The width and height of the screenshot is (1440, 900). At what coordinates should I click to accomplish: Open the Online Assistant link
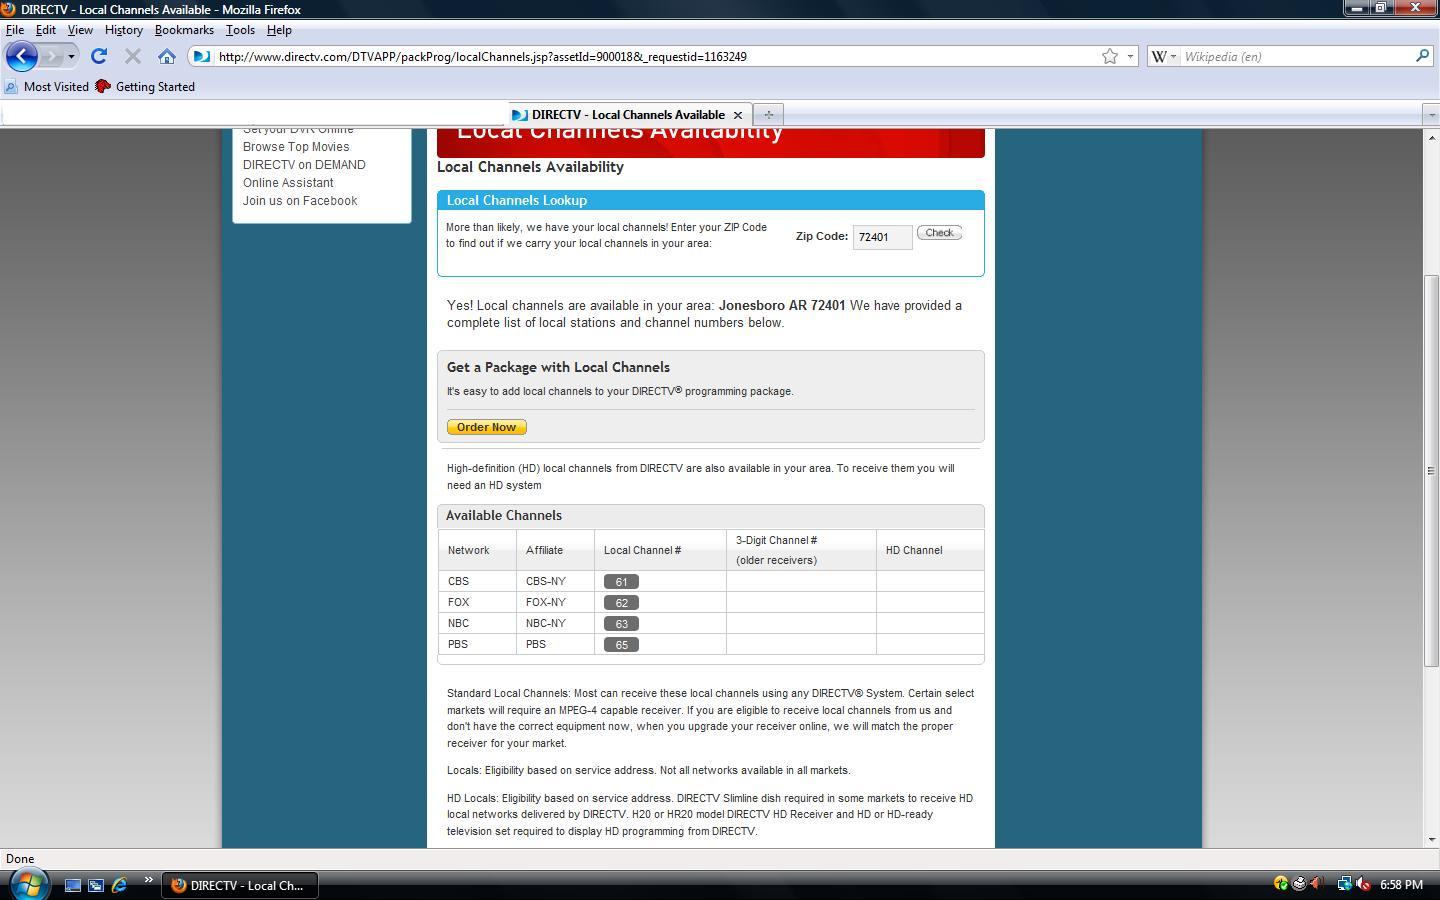pyautogui.click(x=288, y=183)
